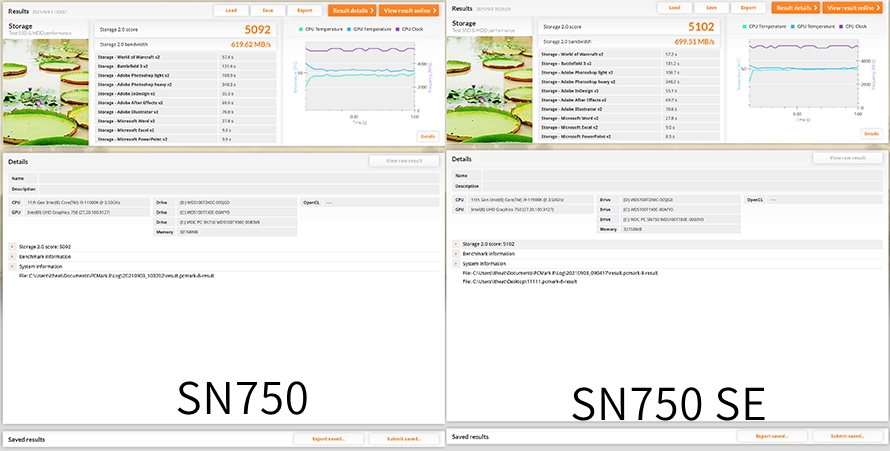Click the chart Details button in right window

871,134
